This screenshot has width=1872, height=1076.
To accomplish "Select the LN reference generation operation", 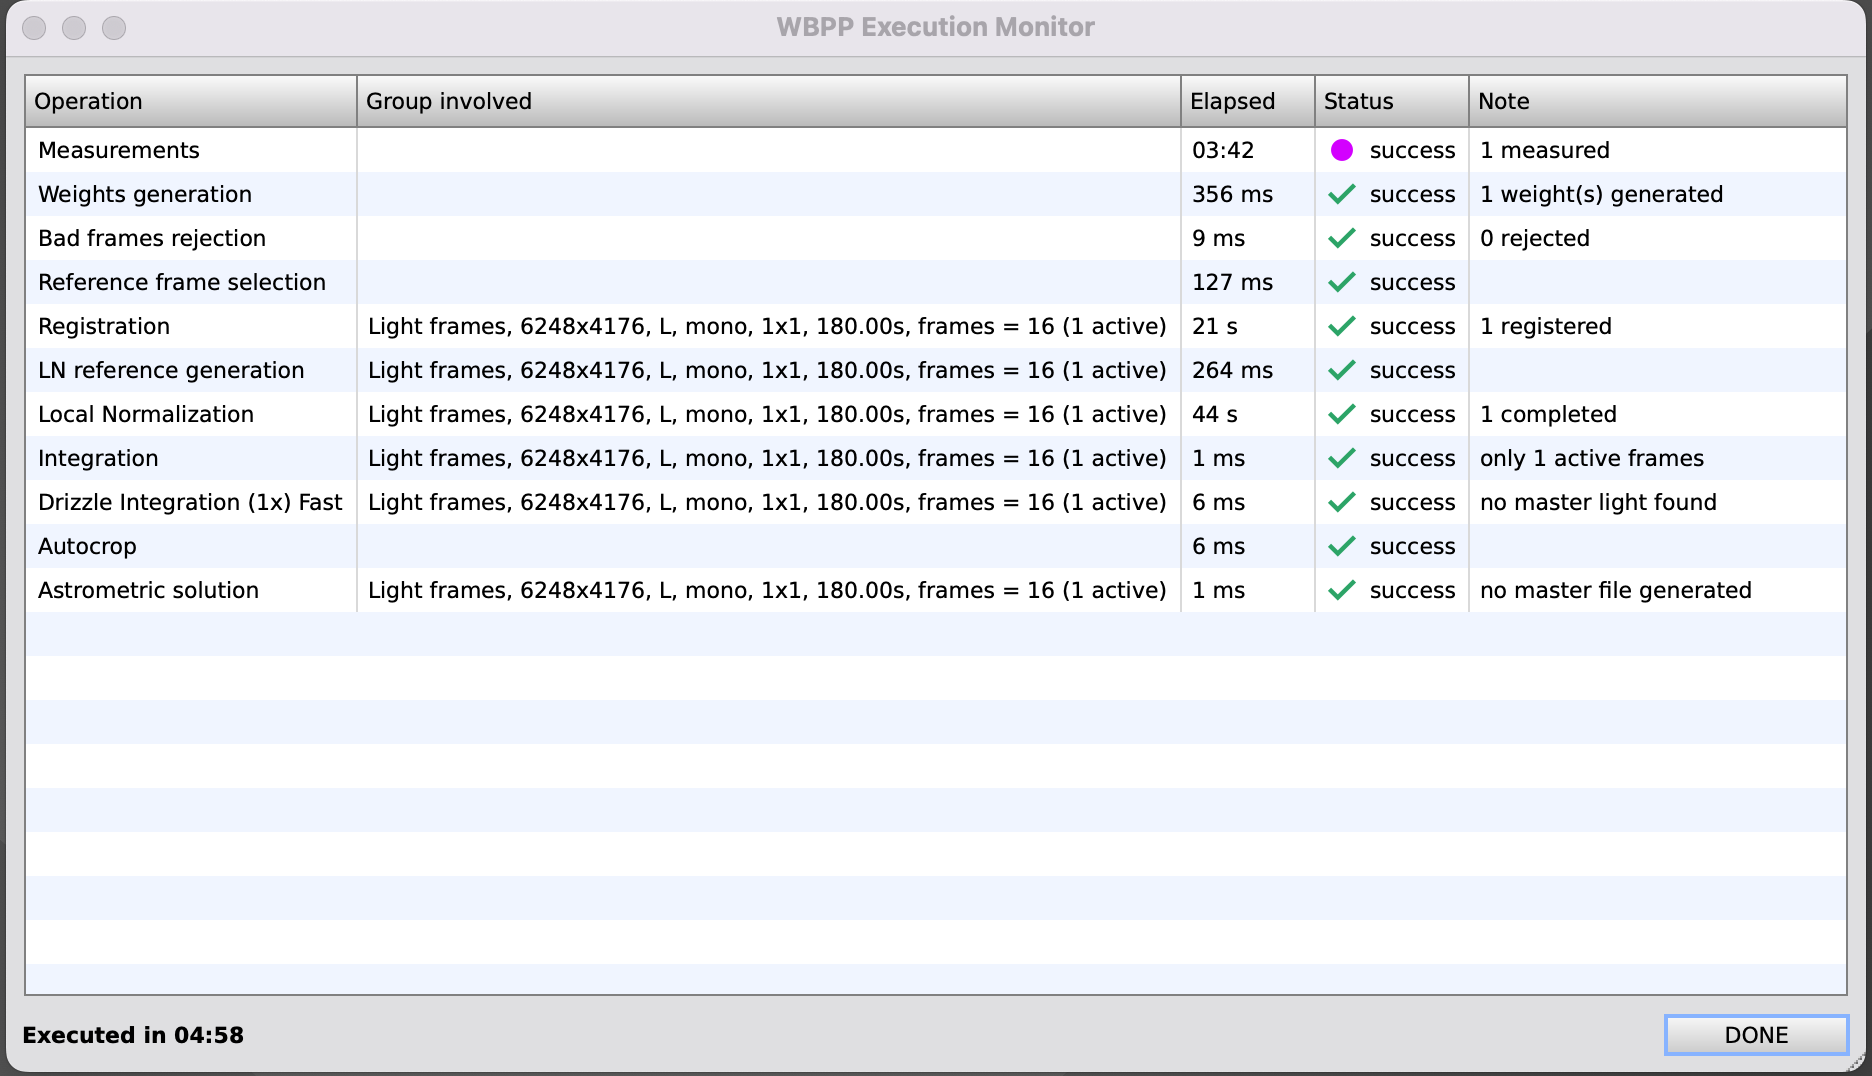I will pos(171,370).
